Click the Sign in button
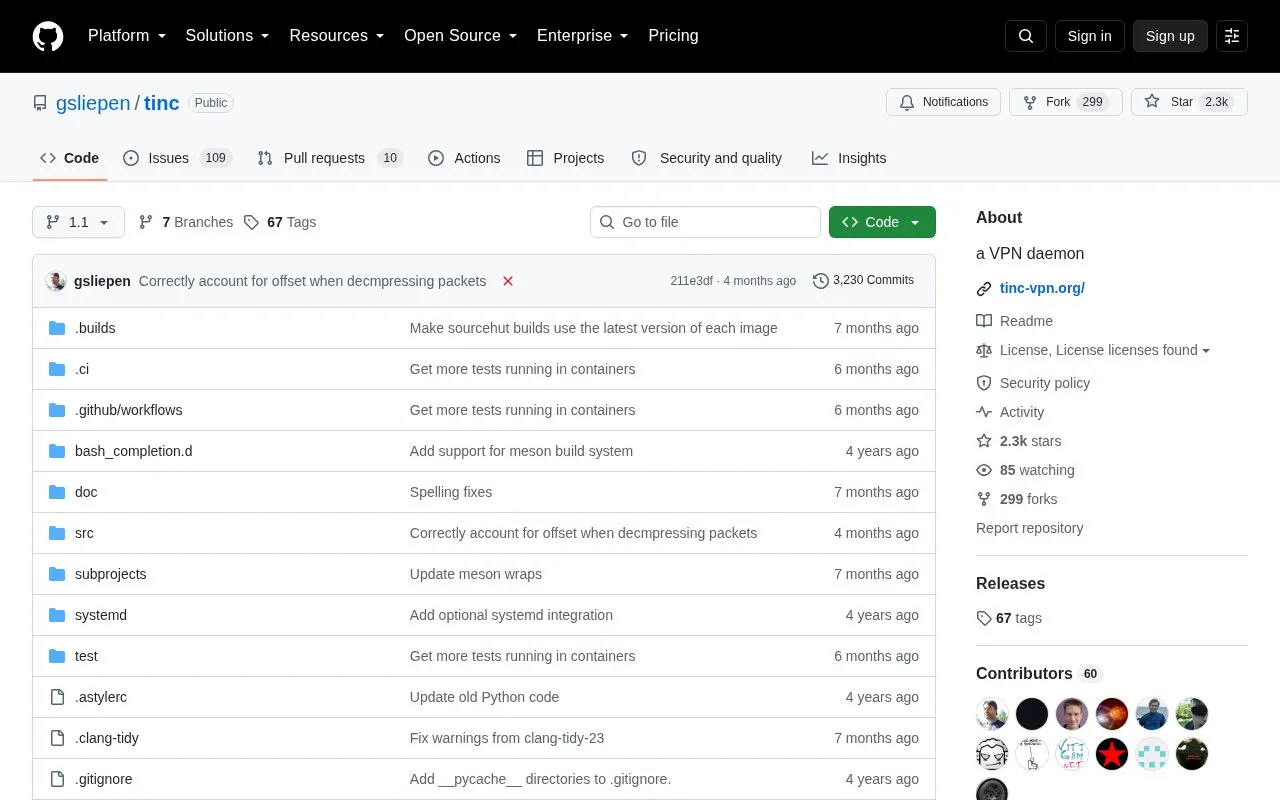This screenshot has height=800, width=1280. point(1089,36)
